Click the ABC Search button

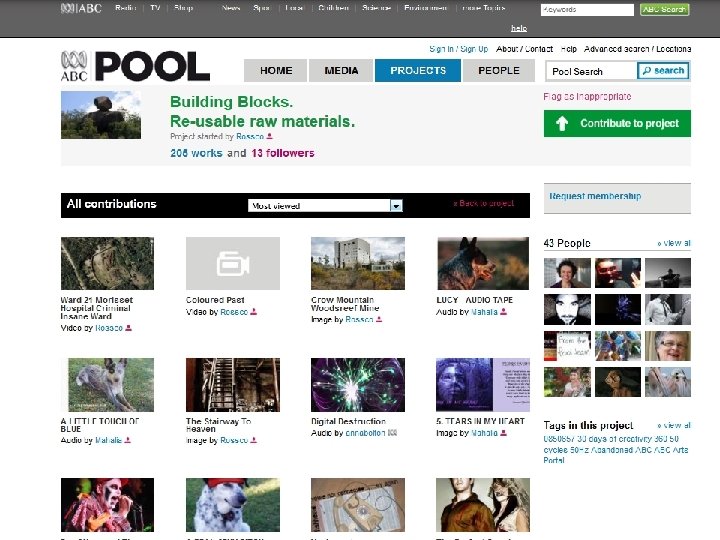click(664, 9)
